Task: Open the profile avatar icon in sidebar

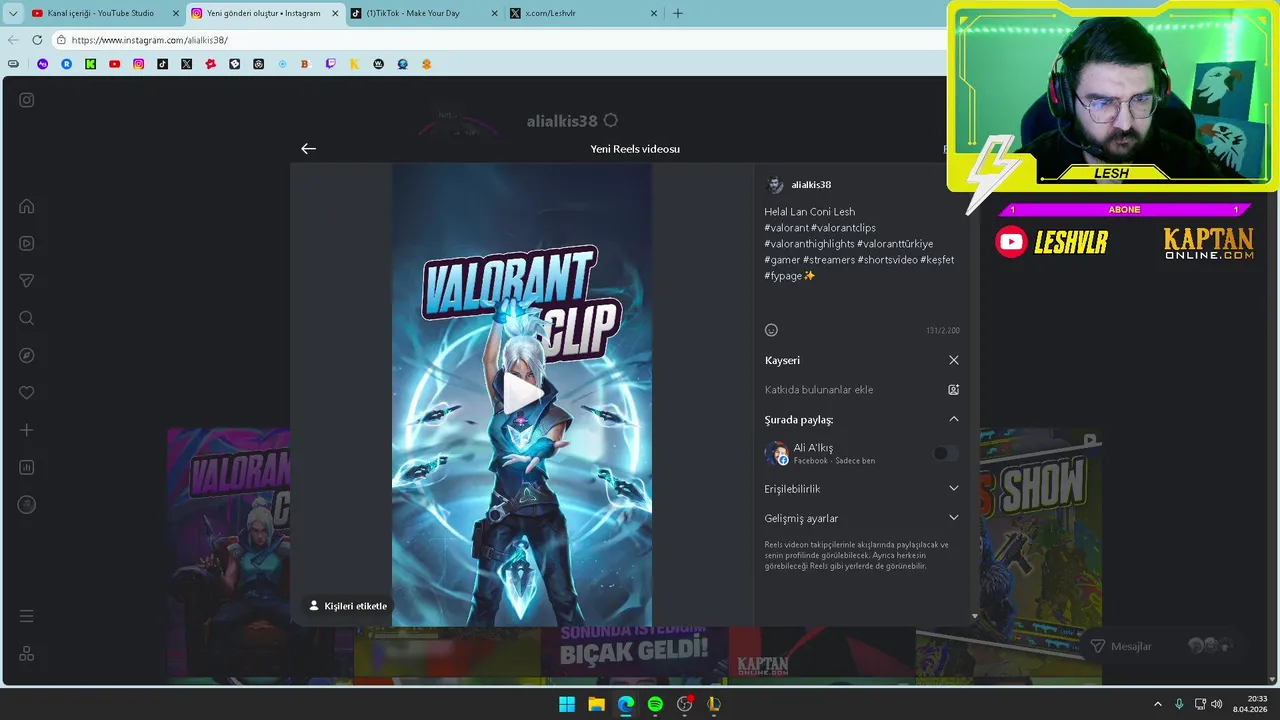Action: (27, 505)
